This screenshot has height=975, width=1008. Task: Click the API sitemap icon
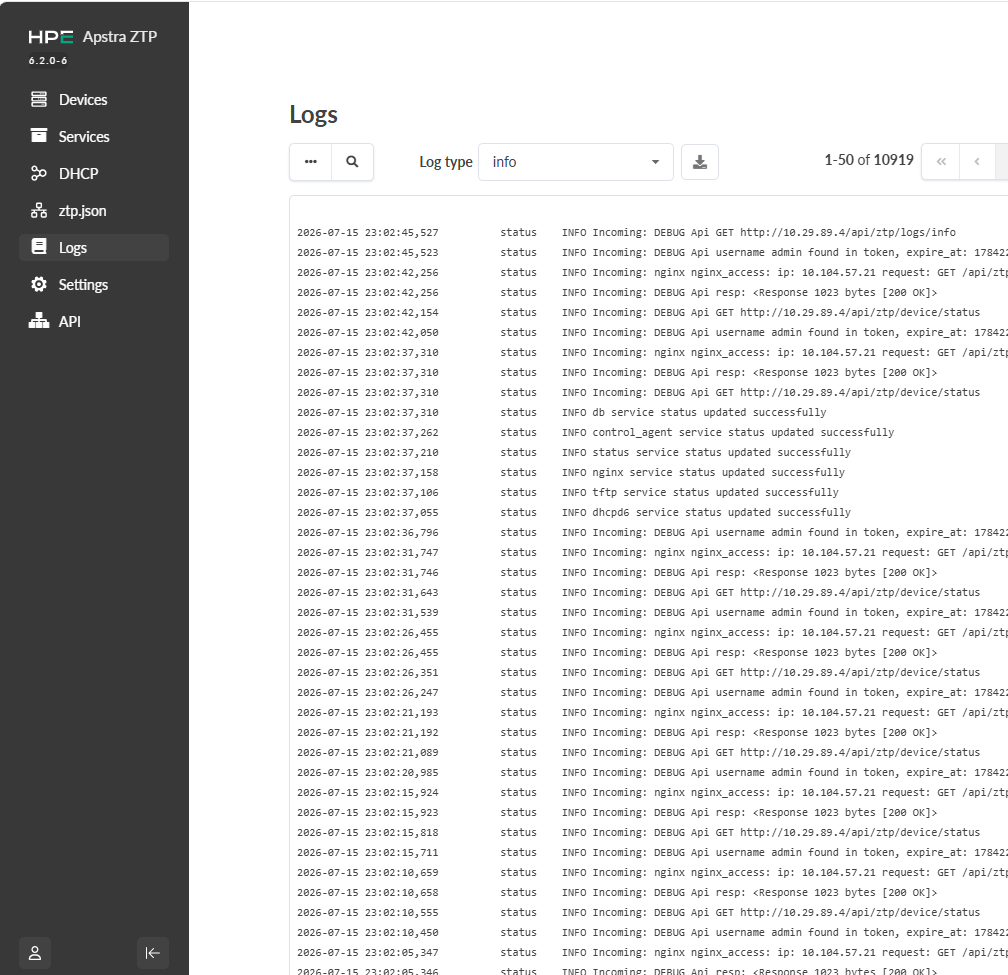pyautogui.click(x=39, y=321)
